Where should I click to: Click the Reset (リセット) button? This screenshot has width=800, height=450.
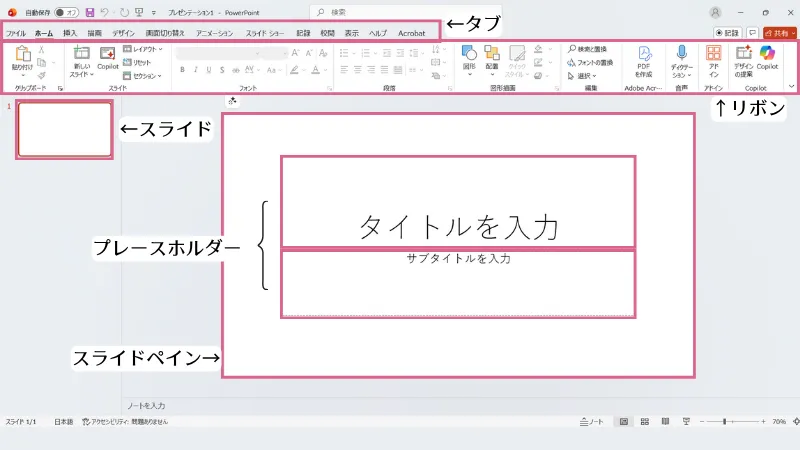141,62
